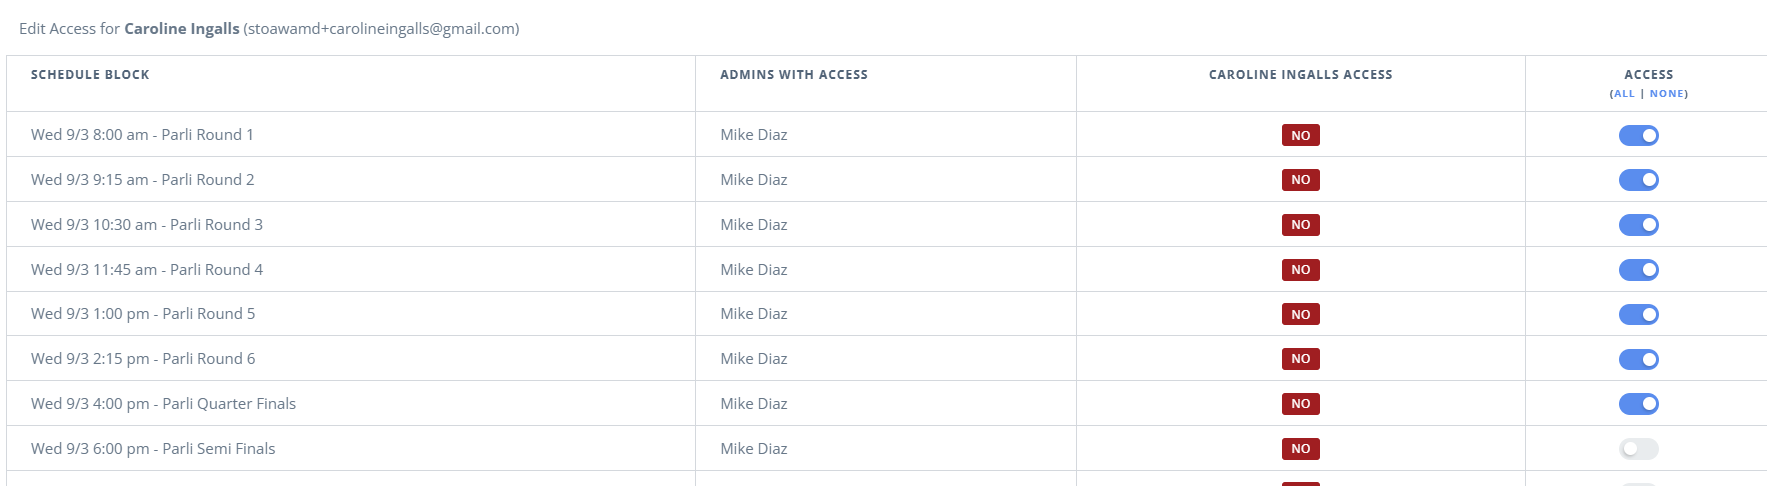The width and height of the screenshot is (1767, 486).
Task: Click Admins With Access column header
Action: point(794,75)
